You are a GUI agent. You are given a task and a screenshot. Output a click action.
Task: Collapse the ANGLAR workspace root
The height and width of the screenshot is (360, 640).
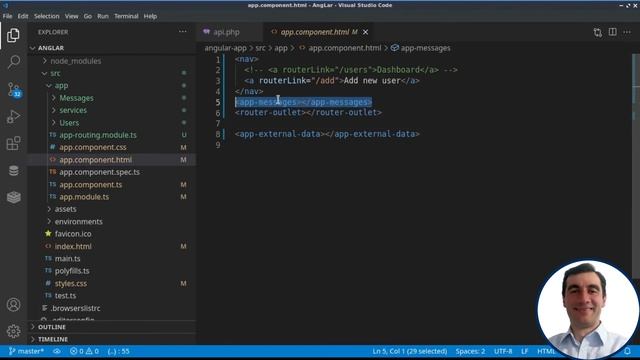click(x=51, y=48)
